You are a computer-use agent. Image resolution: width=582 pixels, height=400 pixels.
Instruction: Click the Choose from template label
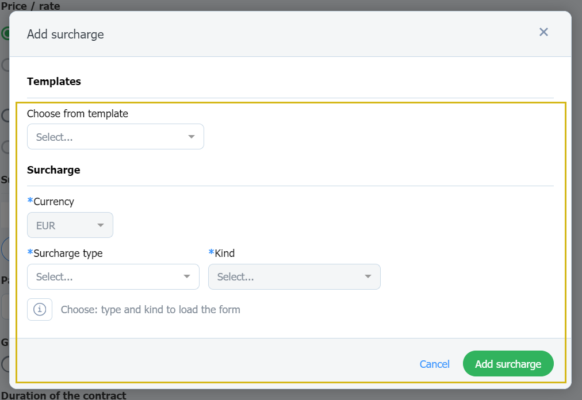coord(78,114)
